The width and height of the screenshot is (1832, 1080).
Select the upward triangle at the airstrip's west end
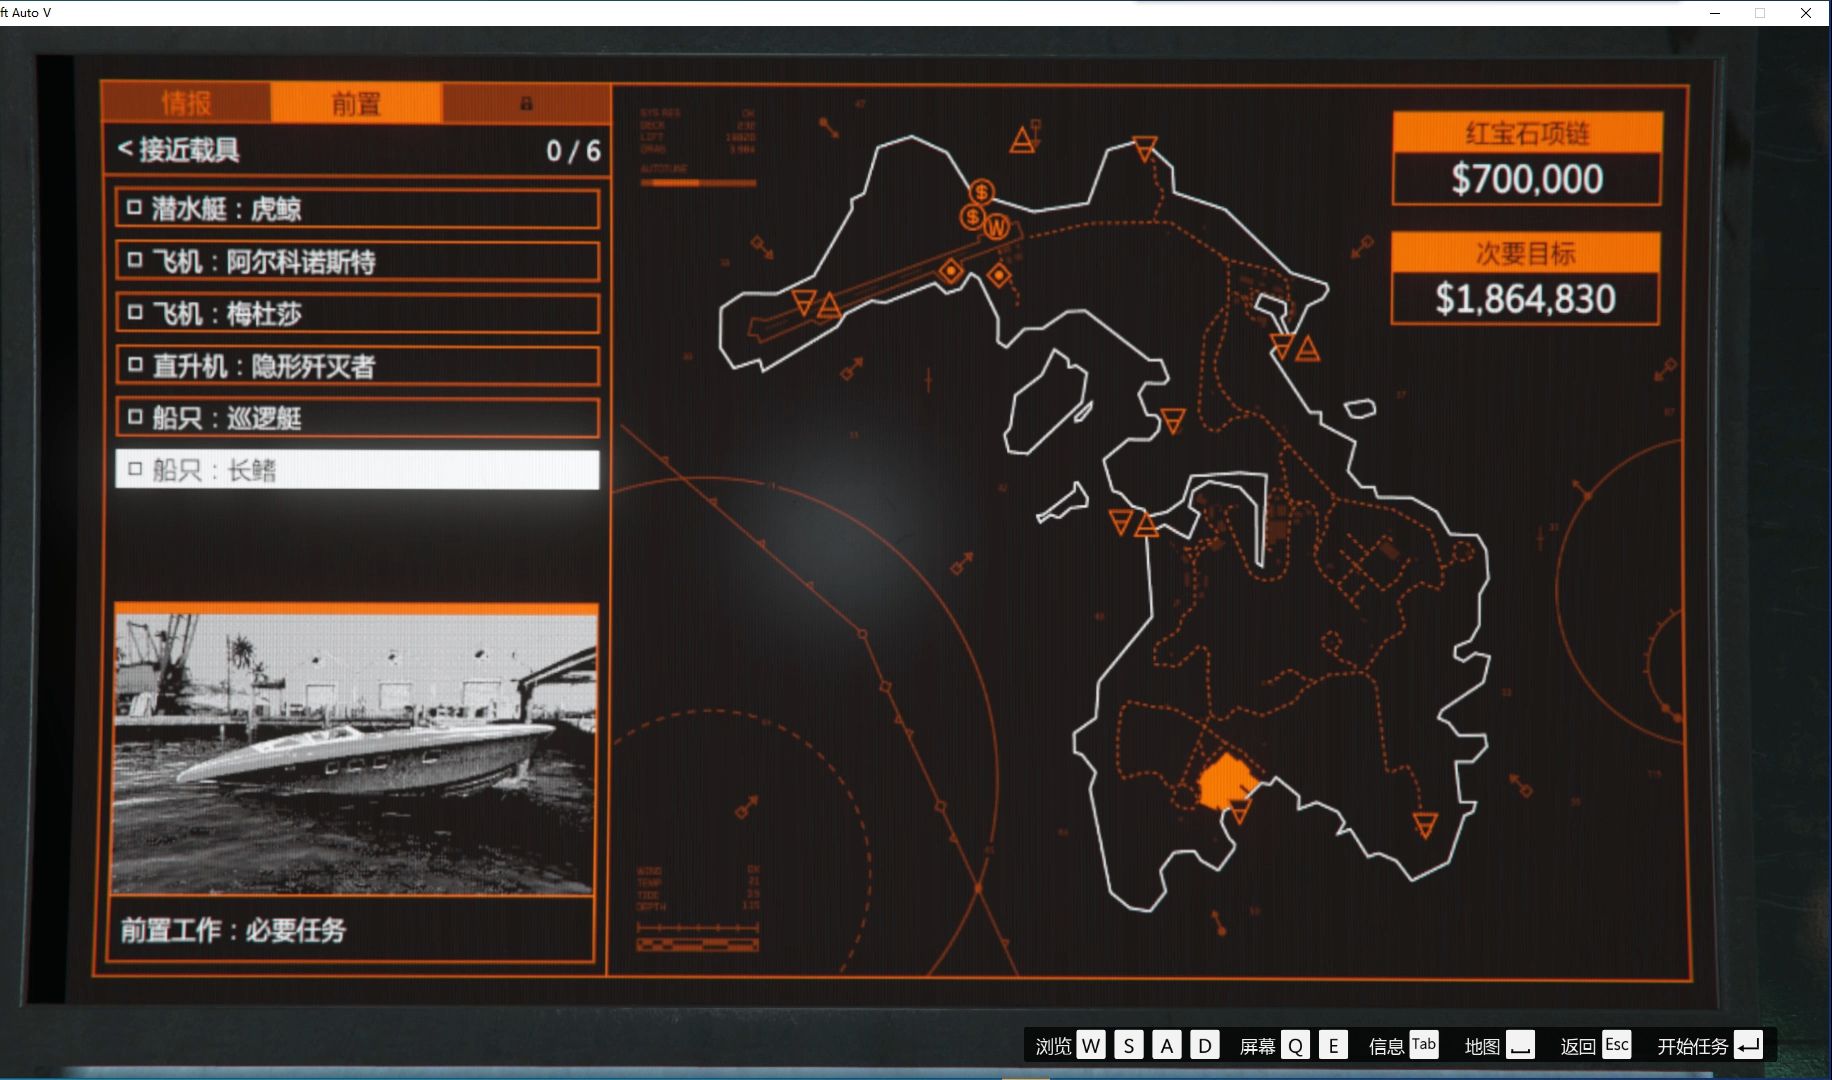click(829, 305)
